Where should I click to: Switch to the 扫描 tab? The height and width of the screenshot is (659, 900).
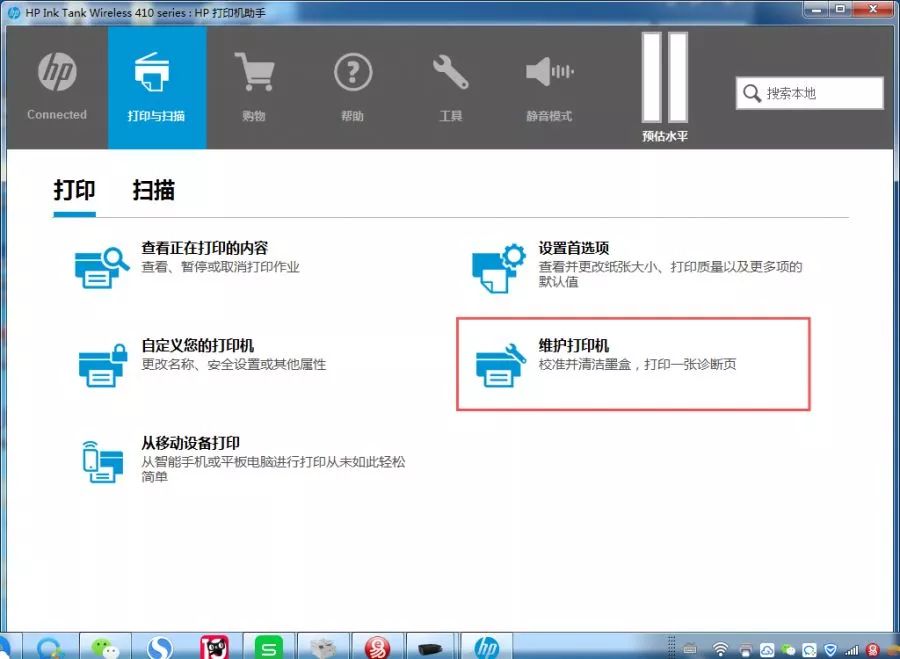[x=154, y=190]
